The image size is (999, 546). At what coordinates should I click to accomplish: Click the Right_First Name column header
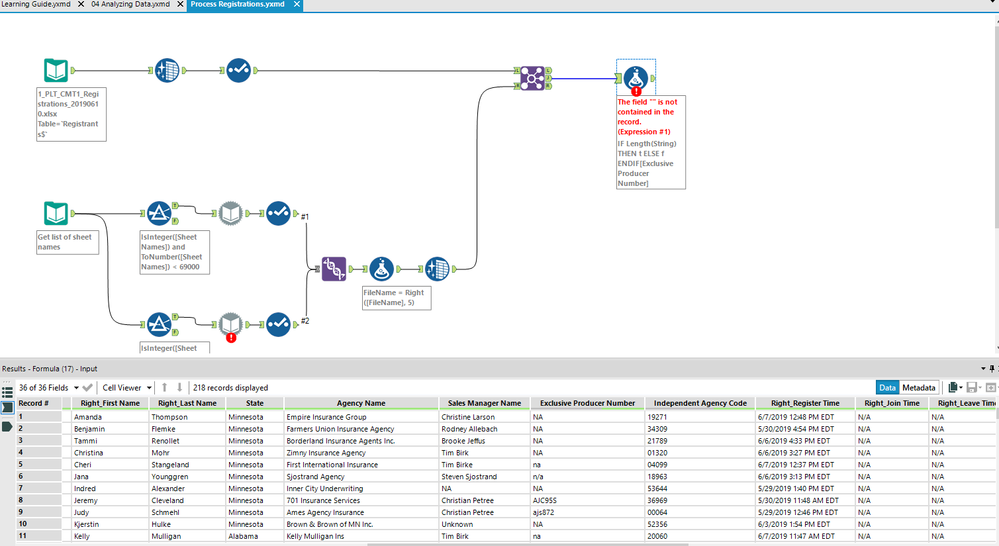click(x=110, y=403)
